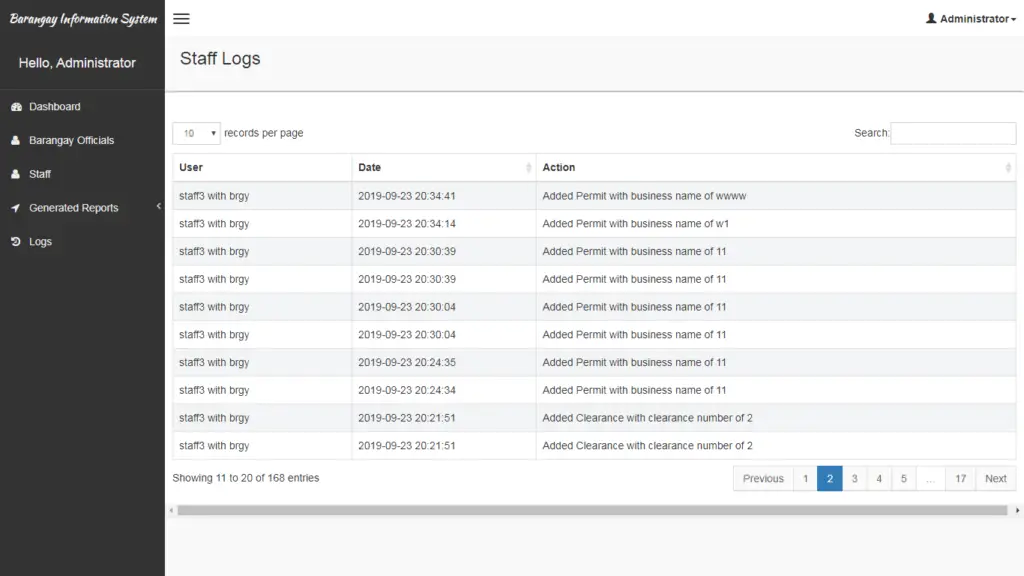1024x576 pixels.
Task: Select the Barangay Officials person icon
Action: coord(17,140)
